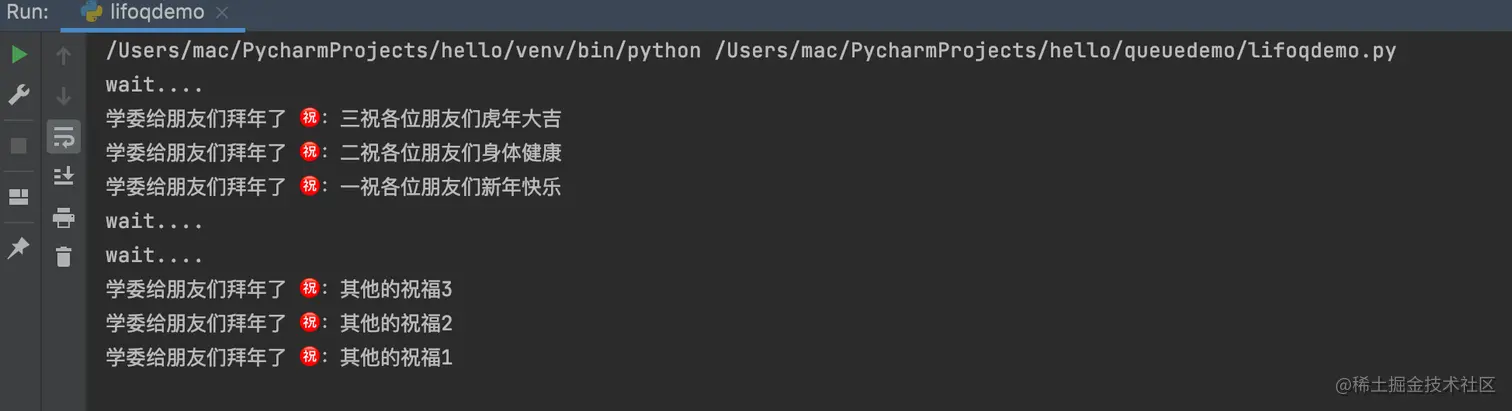
Task: Toggle scroll to end of output
Action: click(64, 176)
